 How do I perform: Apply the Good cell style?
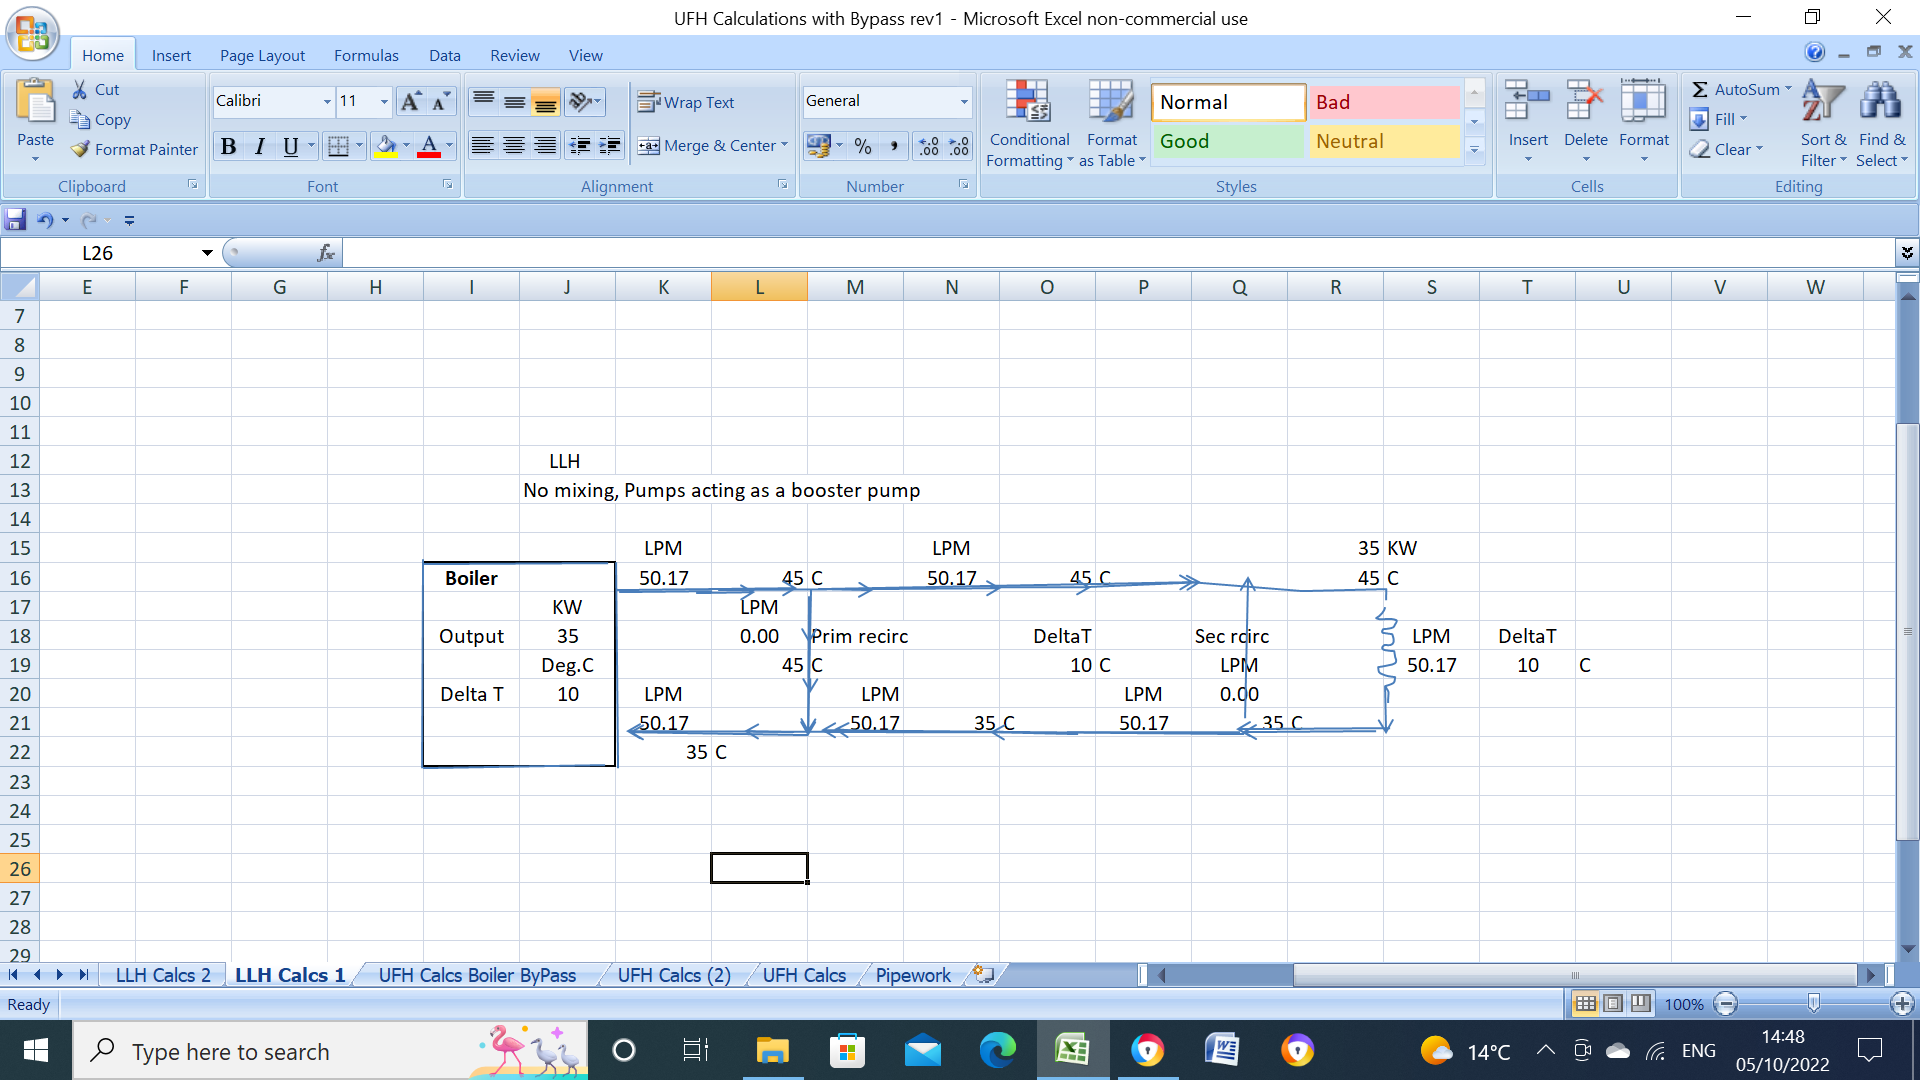pos(1228,141)
